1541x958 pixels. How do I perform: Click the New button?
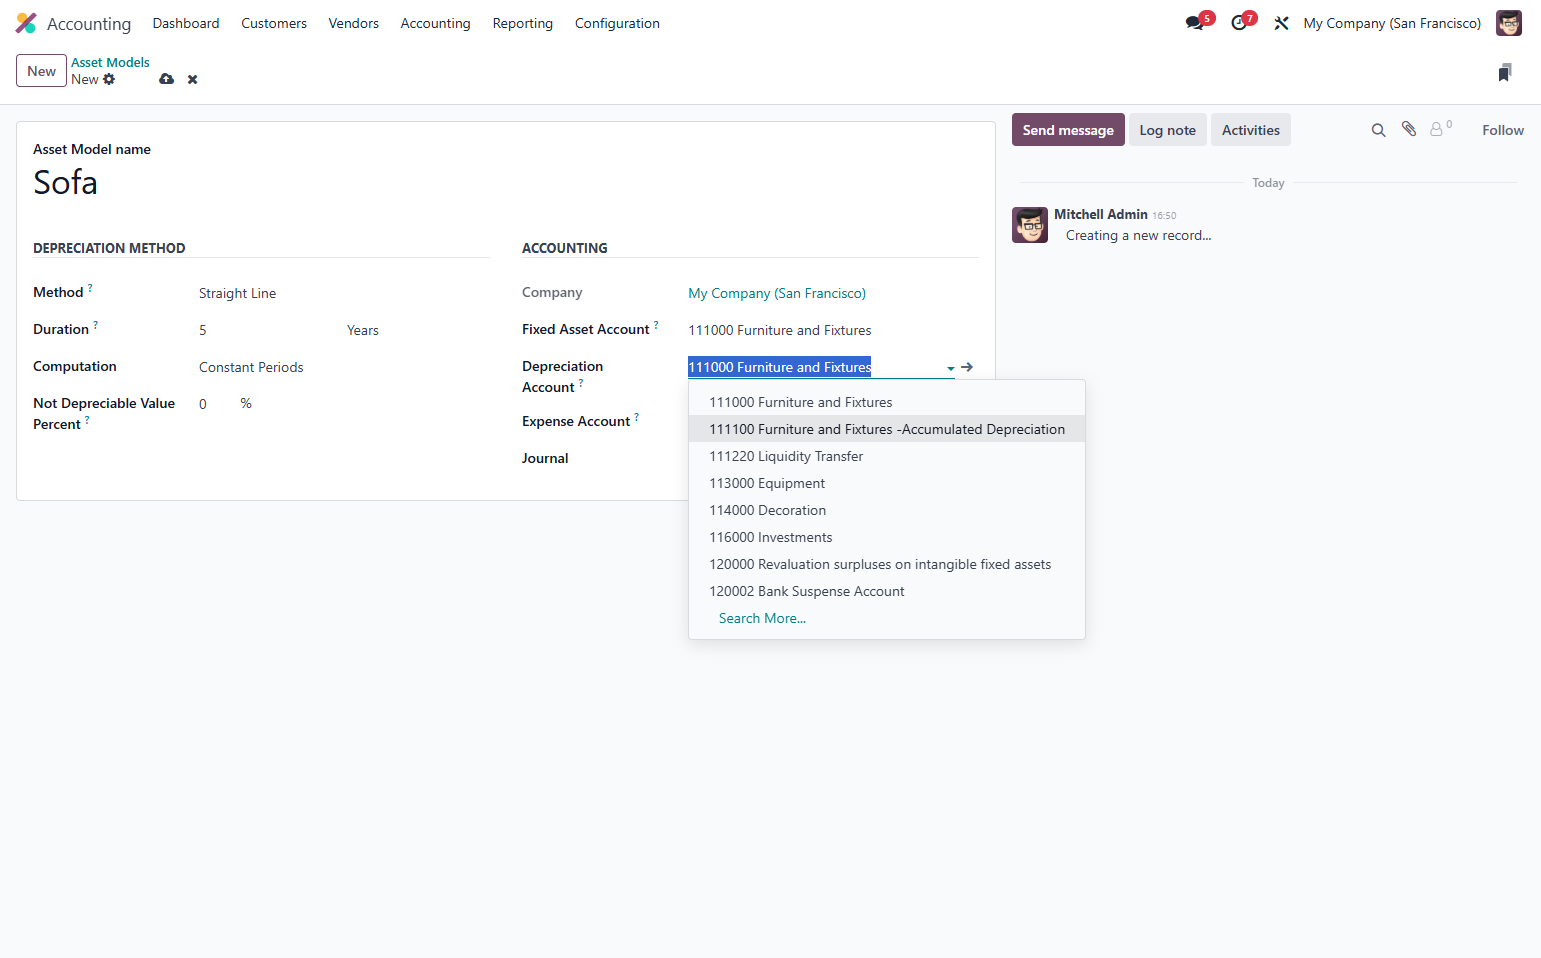point(41,71)
